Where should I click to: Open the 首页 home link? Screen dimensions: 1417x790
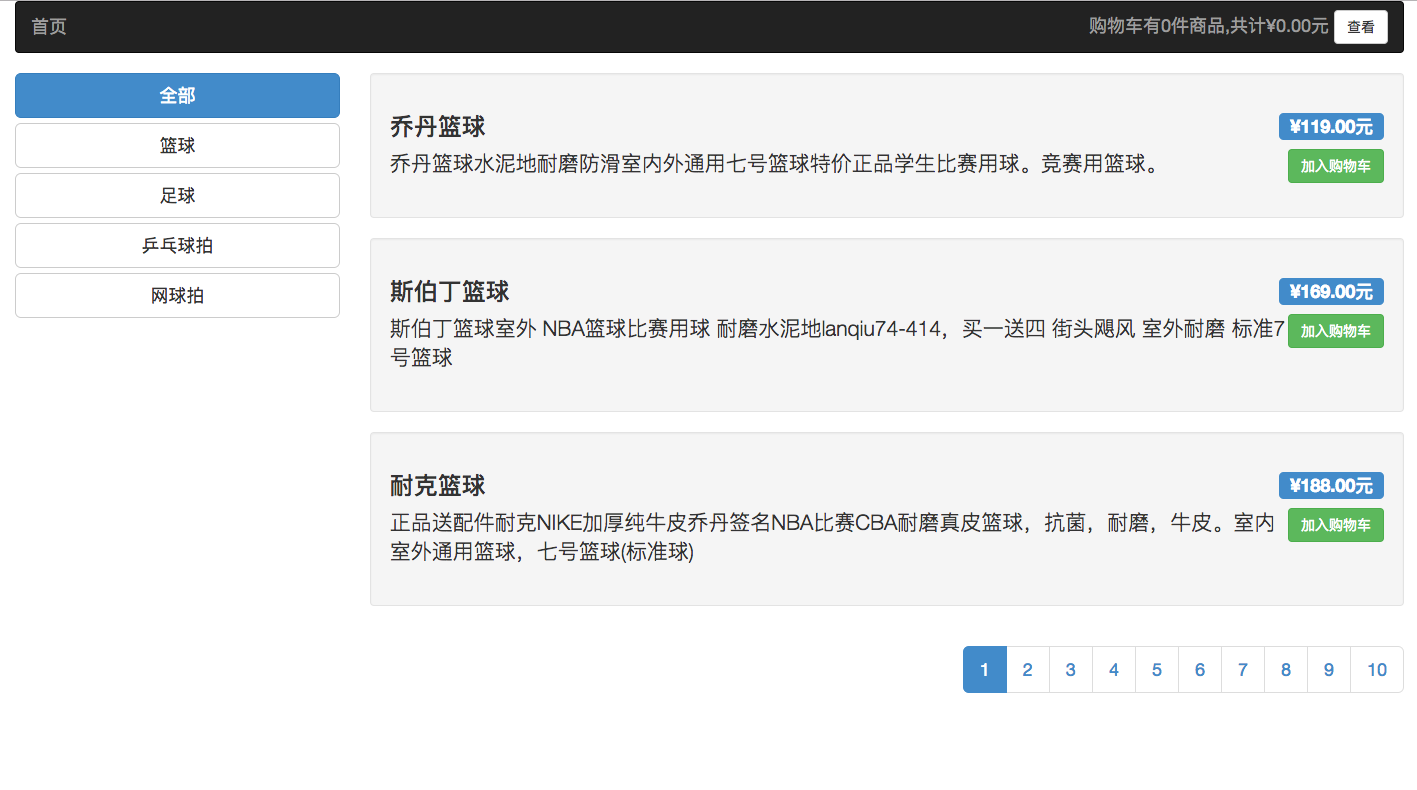point(49,27)
